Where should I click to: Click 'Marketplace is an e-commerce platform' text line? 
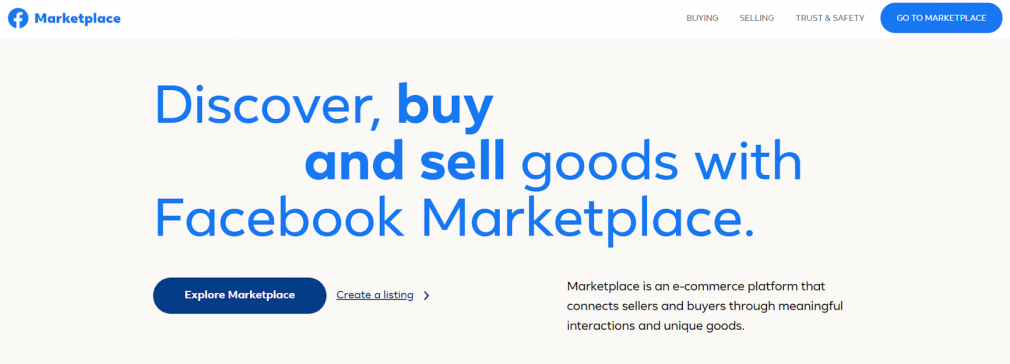(x=696, y=285)
